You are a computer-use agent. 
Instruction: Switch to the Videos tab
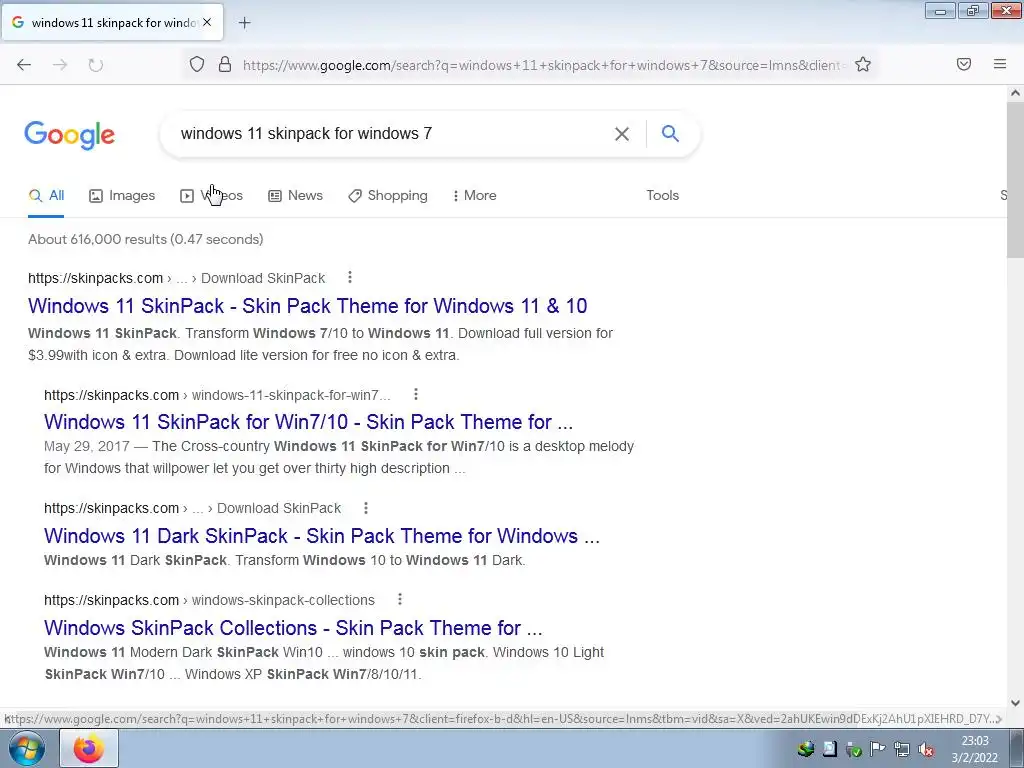[212, 196]
